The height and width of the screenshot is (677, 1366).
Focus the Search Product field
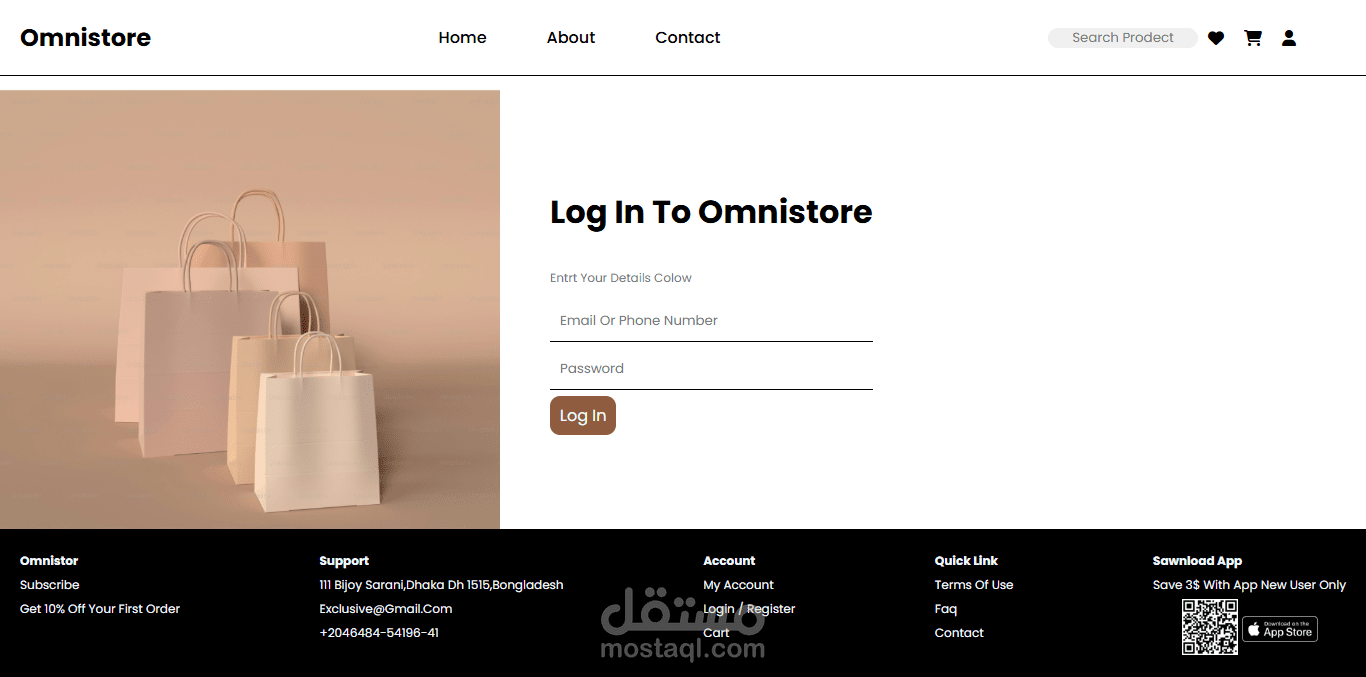pyautogui.click(x=1123, y=38)
